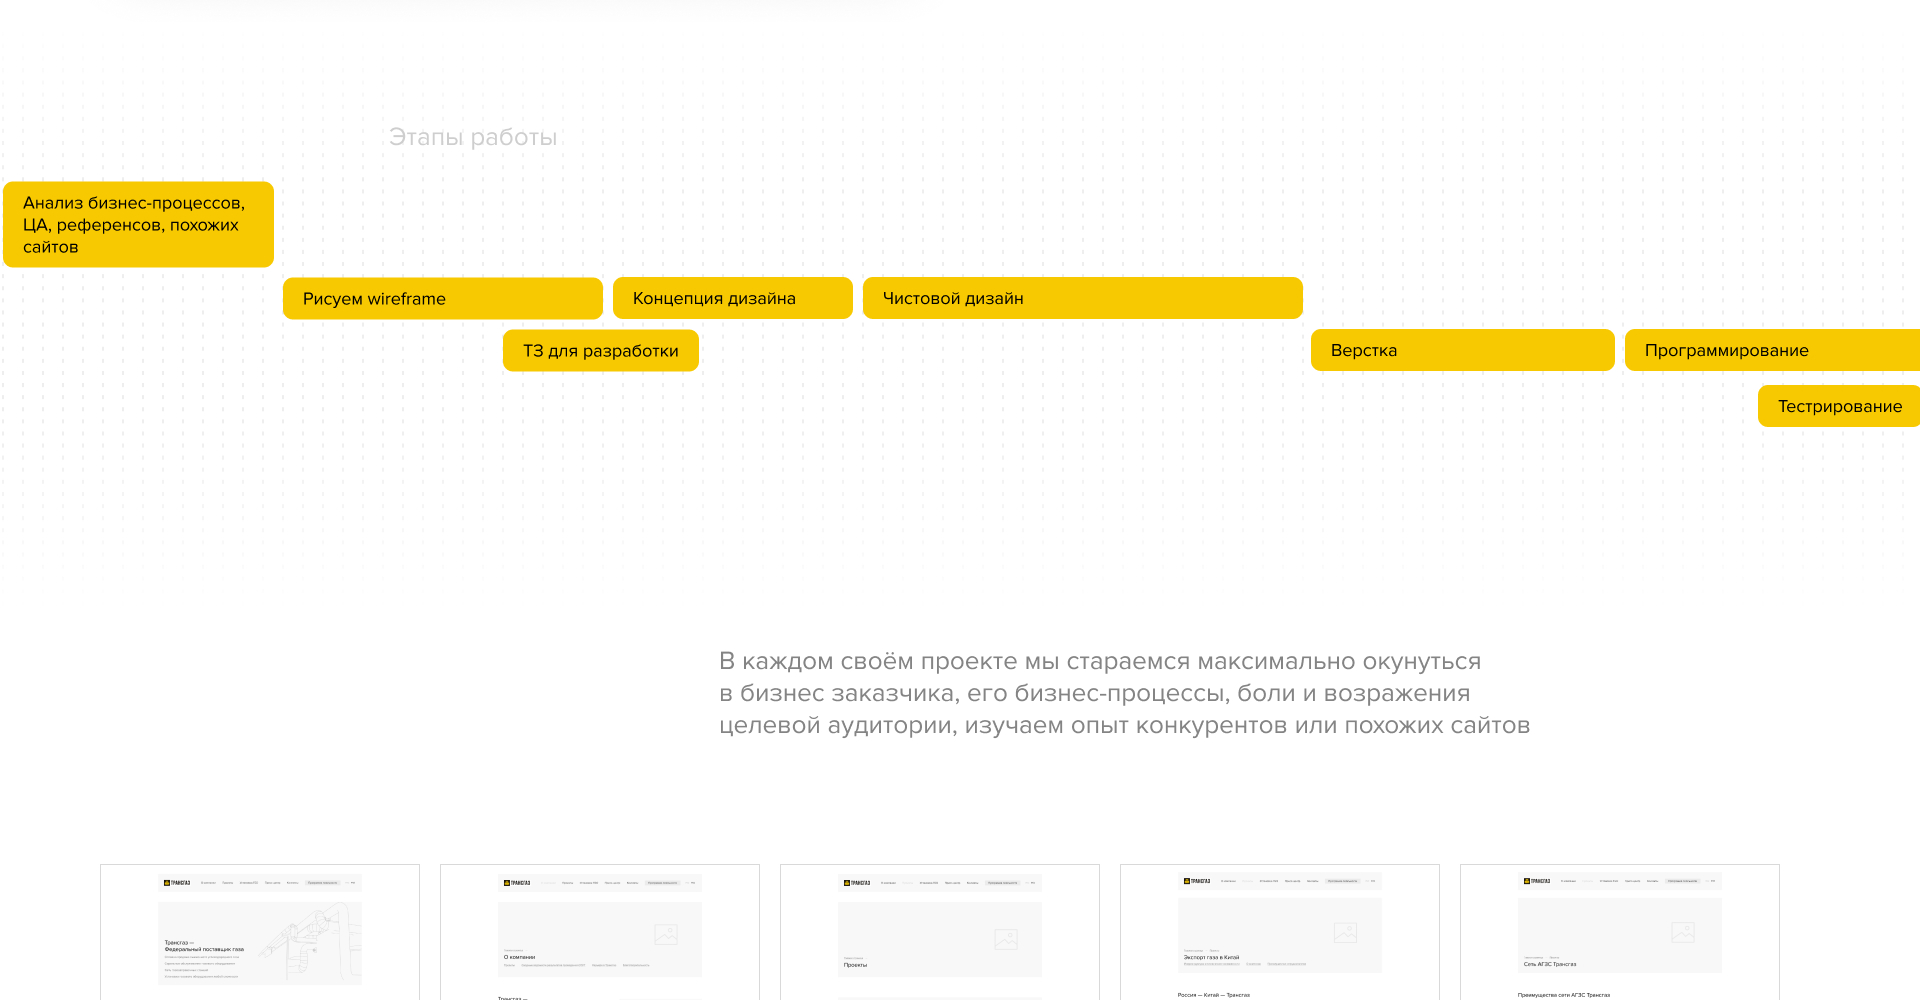
Task: Click the Трансгаз logo in Сеть АГЗС wireframe
Action: tap(1537, 881)
